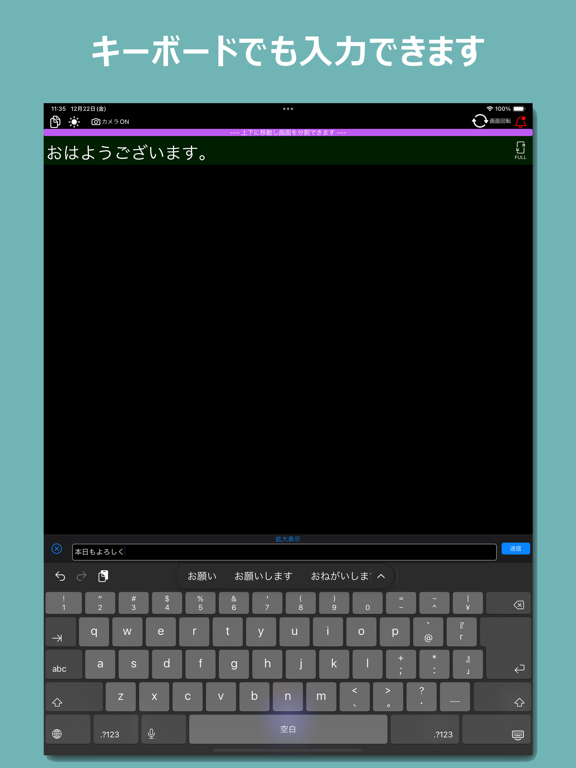Tap the Wi-Fi status icon
The width and height of the screenshot is (576, 768).
click(x=489, y=109)
